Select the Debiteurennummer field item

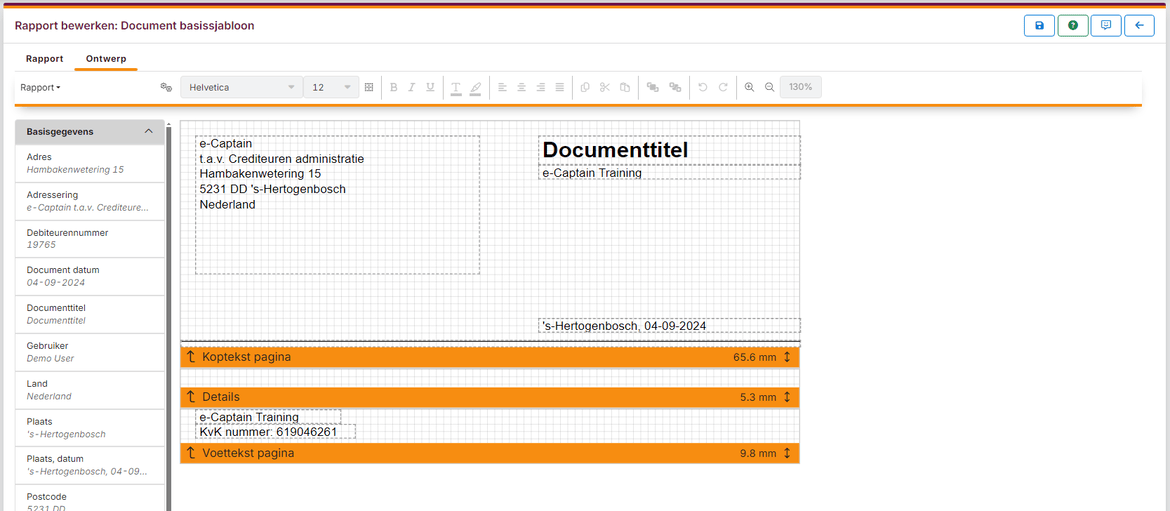(x=90, y=239)
